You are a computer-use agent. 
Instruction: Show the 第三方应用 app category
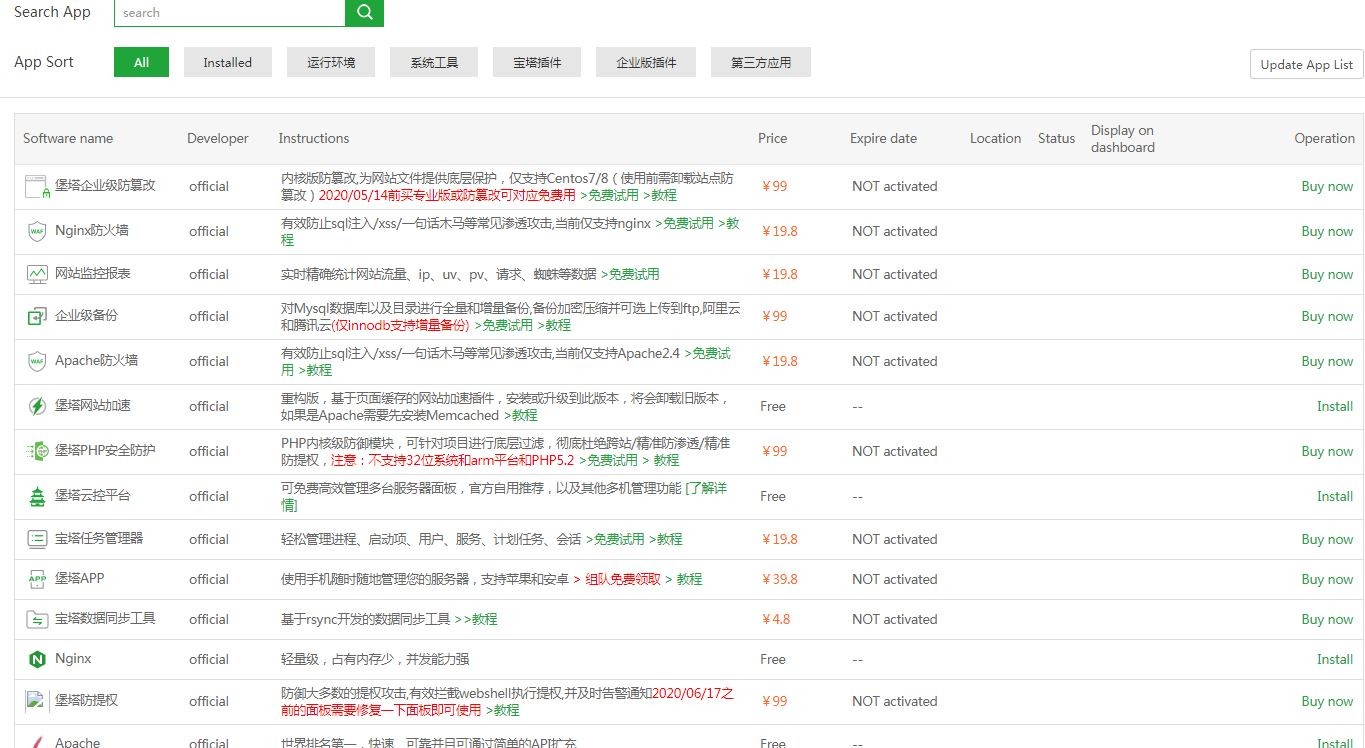pos(760,62)
